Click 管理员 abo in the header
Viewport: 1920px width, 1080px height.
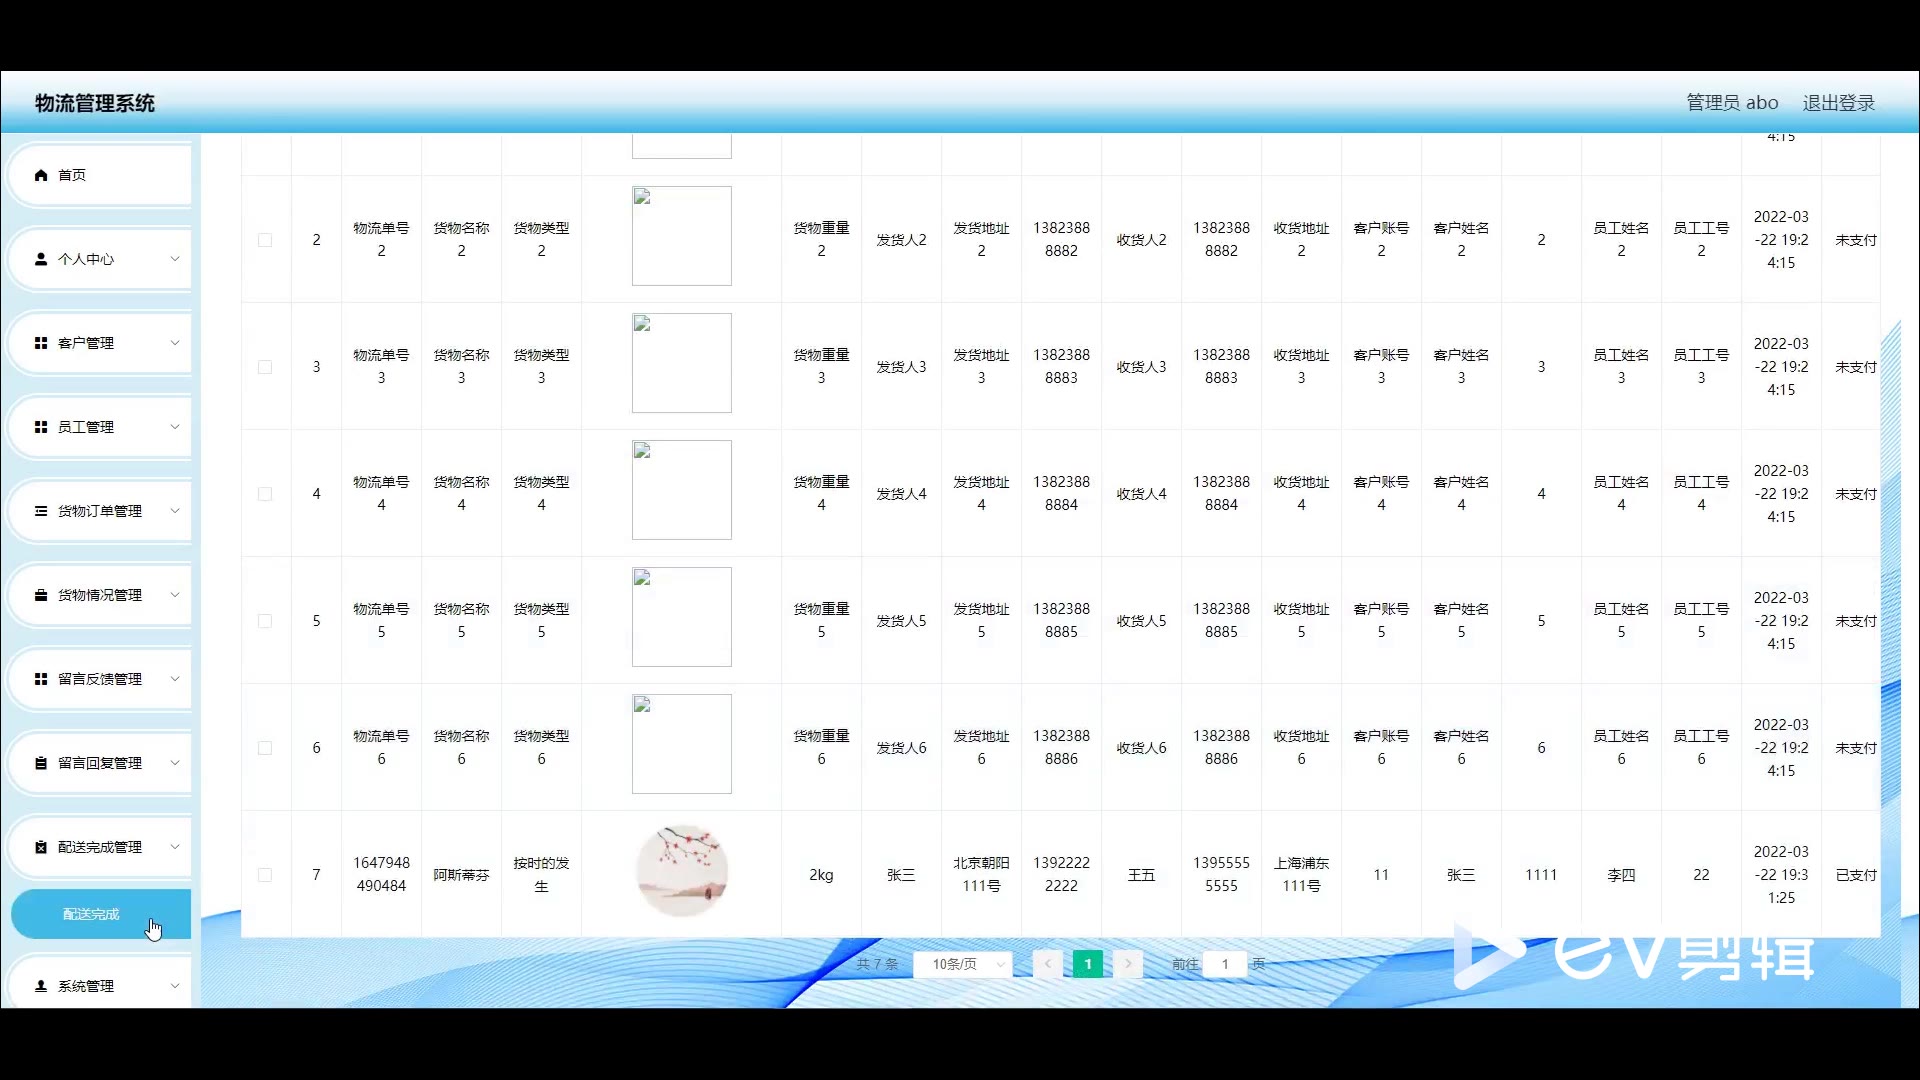pos(1732,103)
